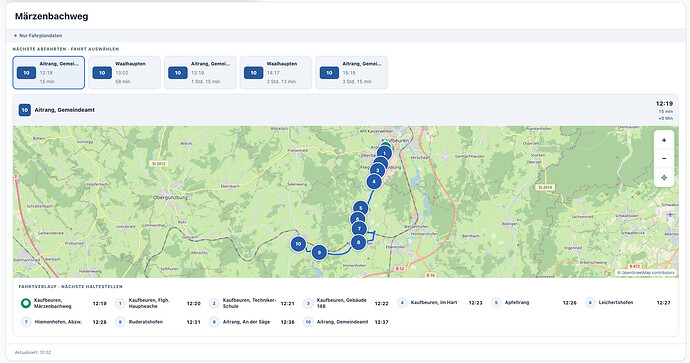Zoom in on the map

[664, 140]
